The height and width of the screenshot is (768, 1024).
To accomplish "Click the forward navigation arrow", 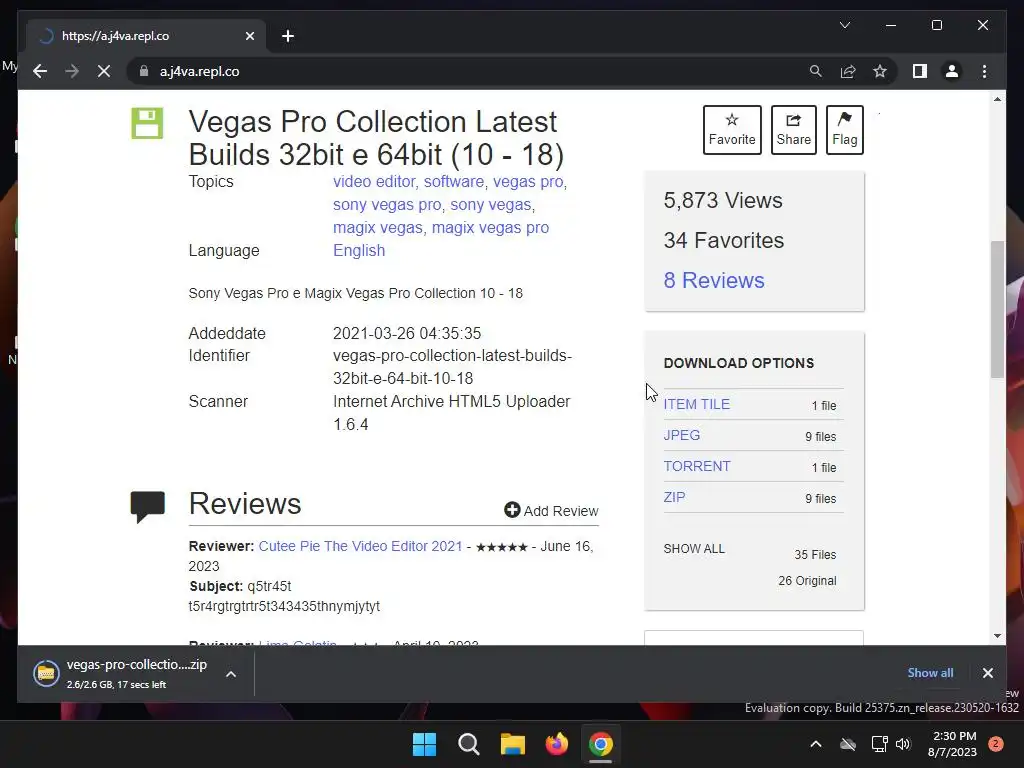I will (72, 71).
